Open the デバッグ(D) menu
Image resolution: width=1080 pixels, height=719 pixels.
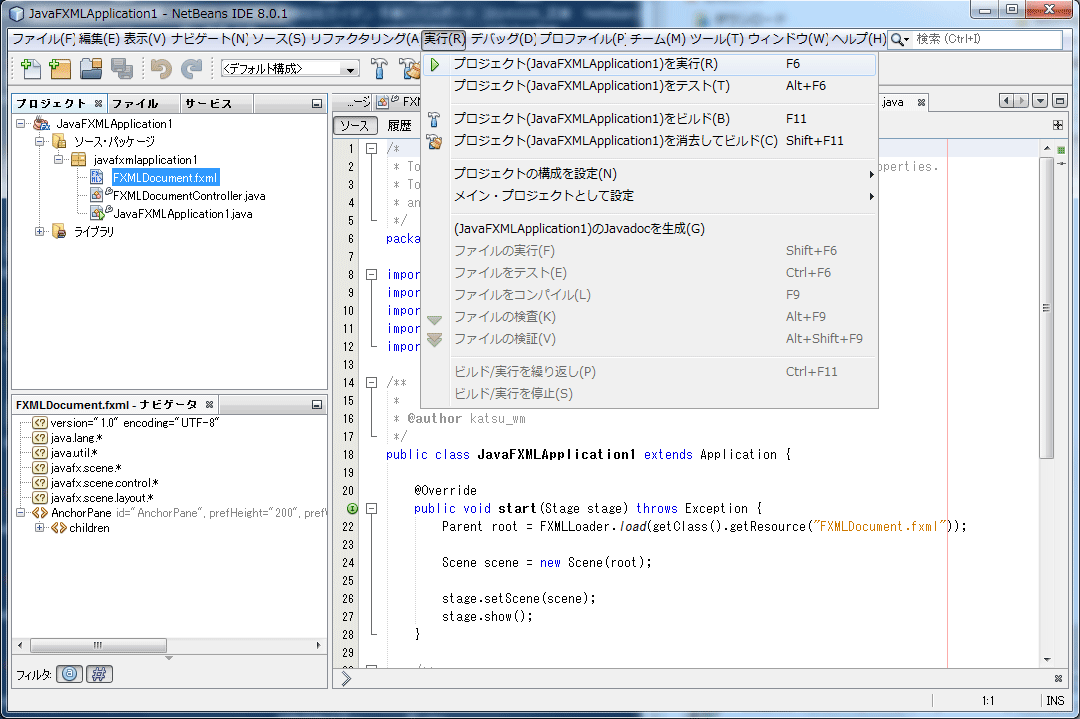503,39
